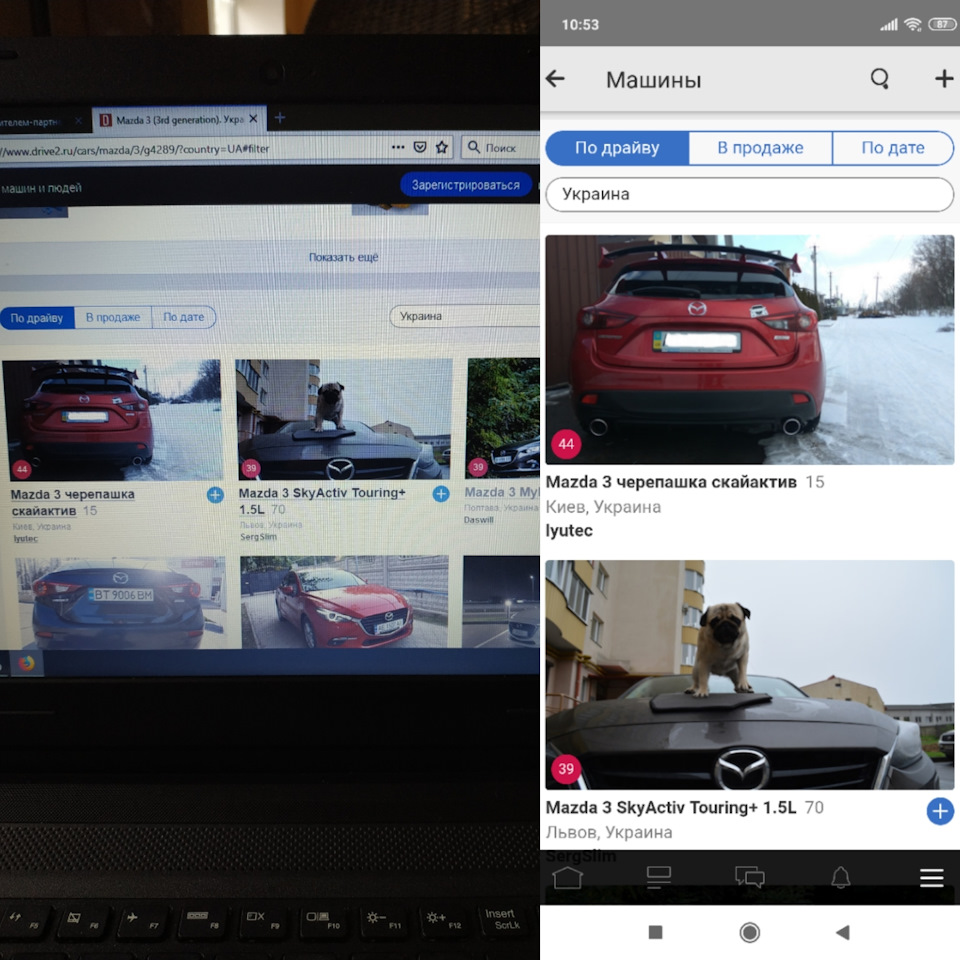Tap the Android back triangle button
960x960 pixels.
tap(843, 932)
